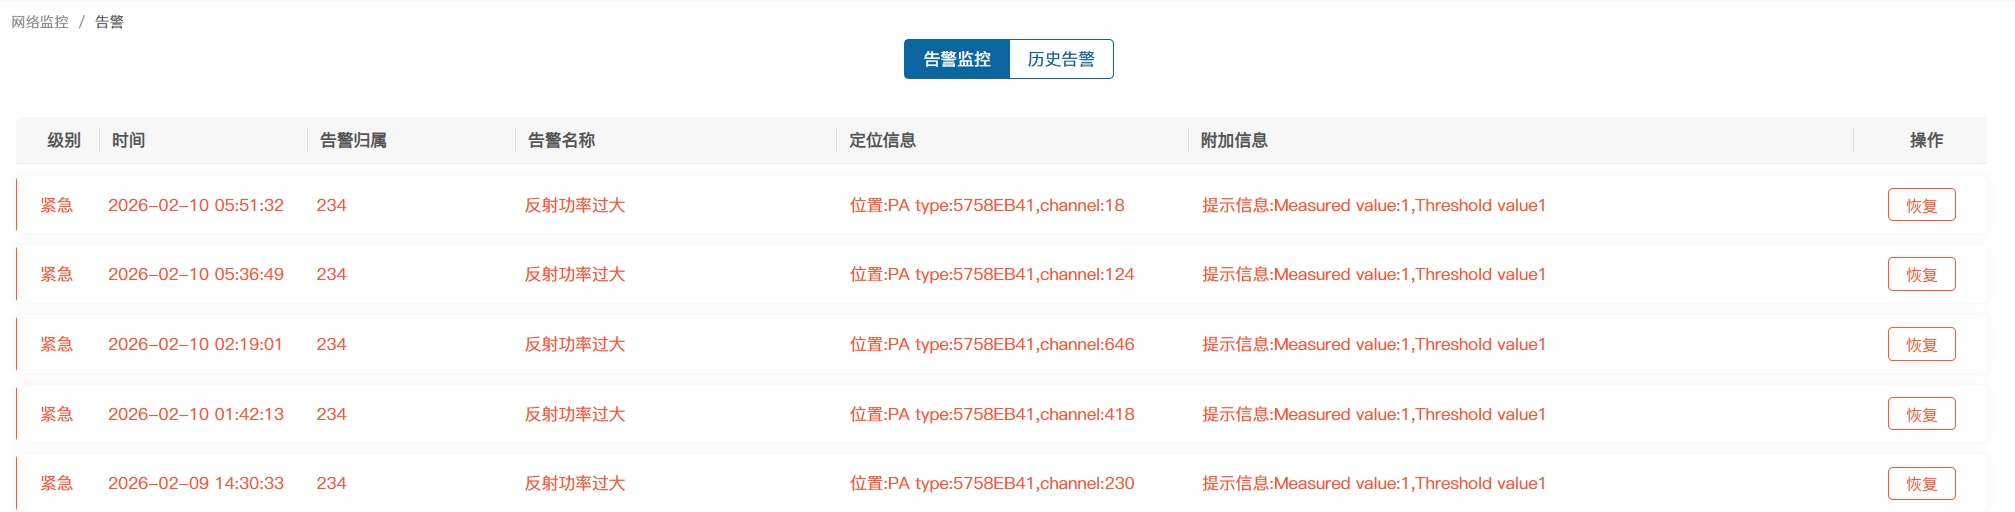Click the location text for channel:418

coord(991,414)
